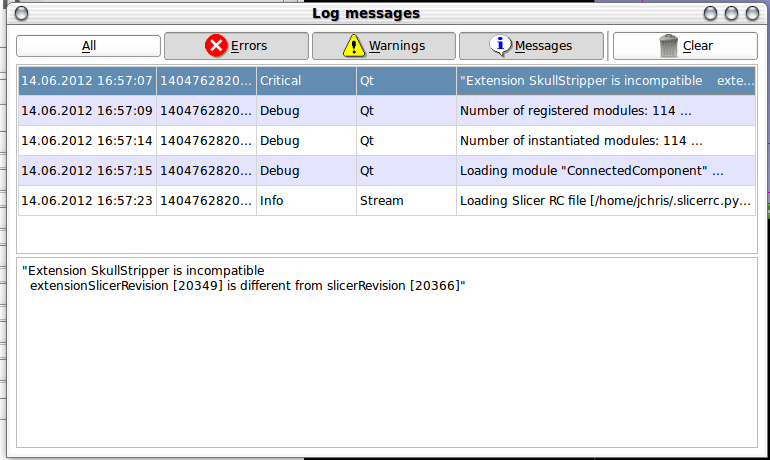
Task: Click the trash can Clear icon
Action: coord(669,46)
